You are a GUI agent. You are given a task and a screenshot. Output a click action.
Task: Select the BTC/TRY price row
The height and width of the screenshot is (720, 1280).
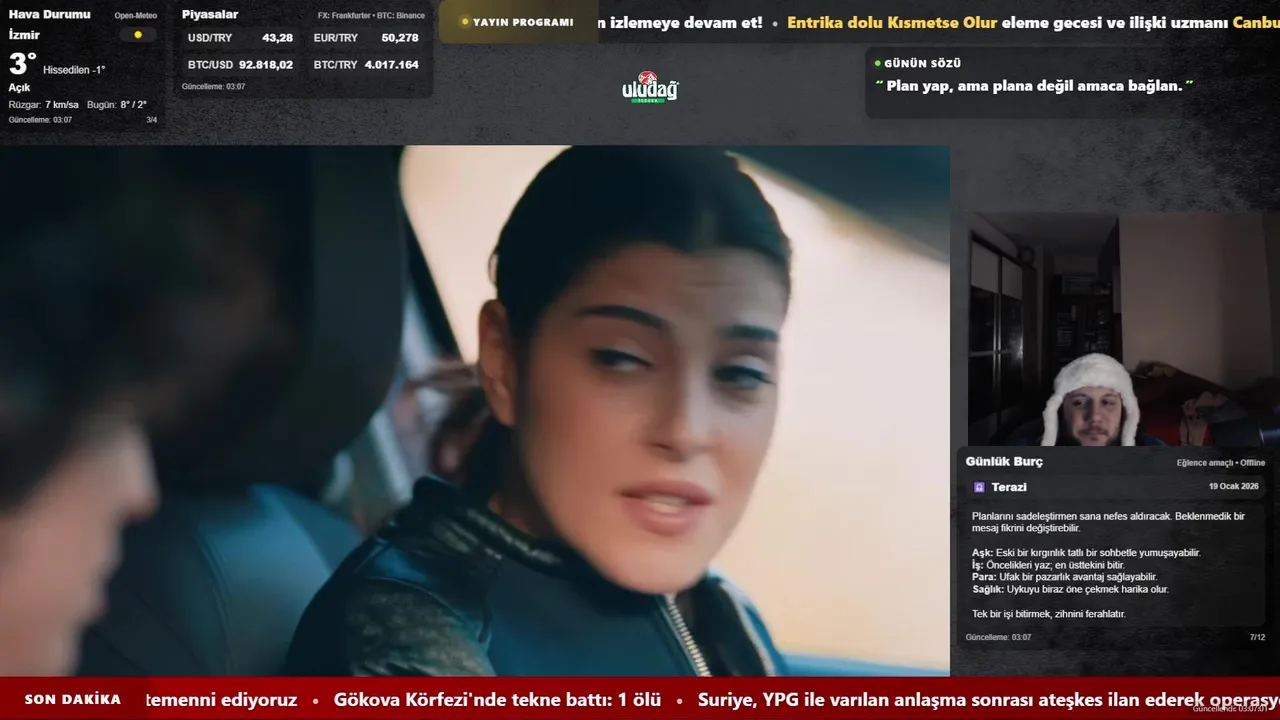(366, 65)
